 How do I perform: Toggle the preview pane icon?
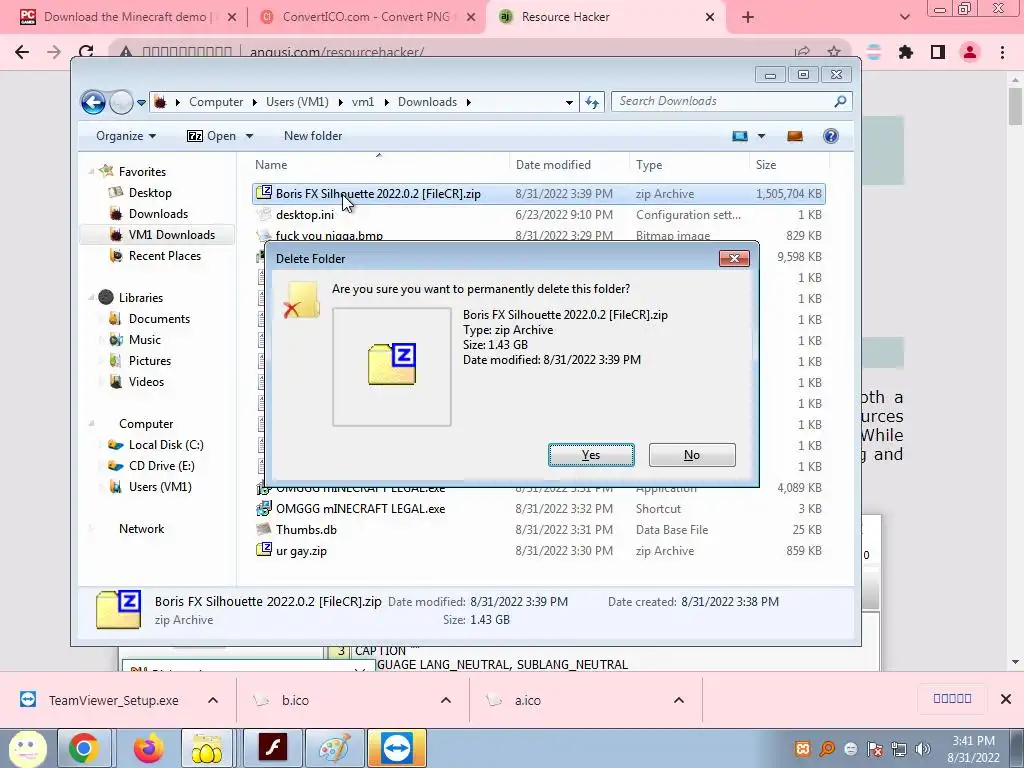[x=795, y=136]
